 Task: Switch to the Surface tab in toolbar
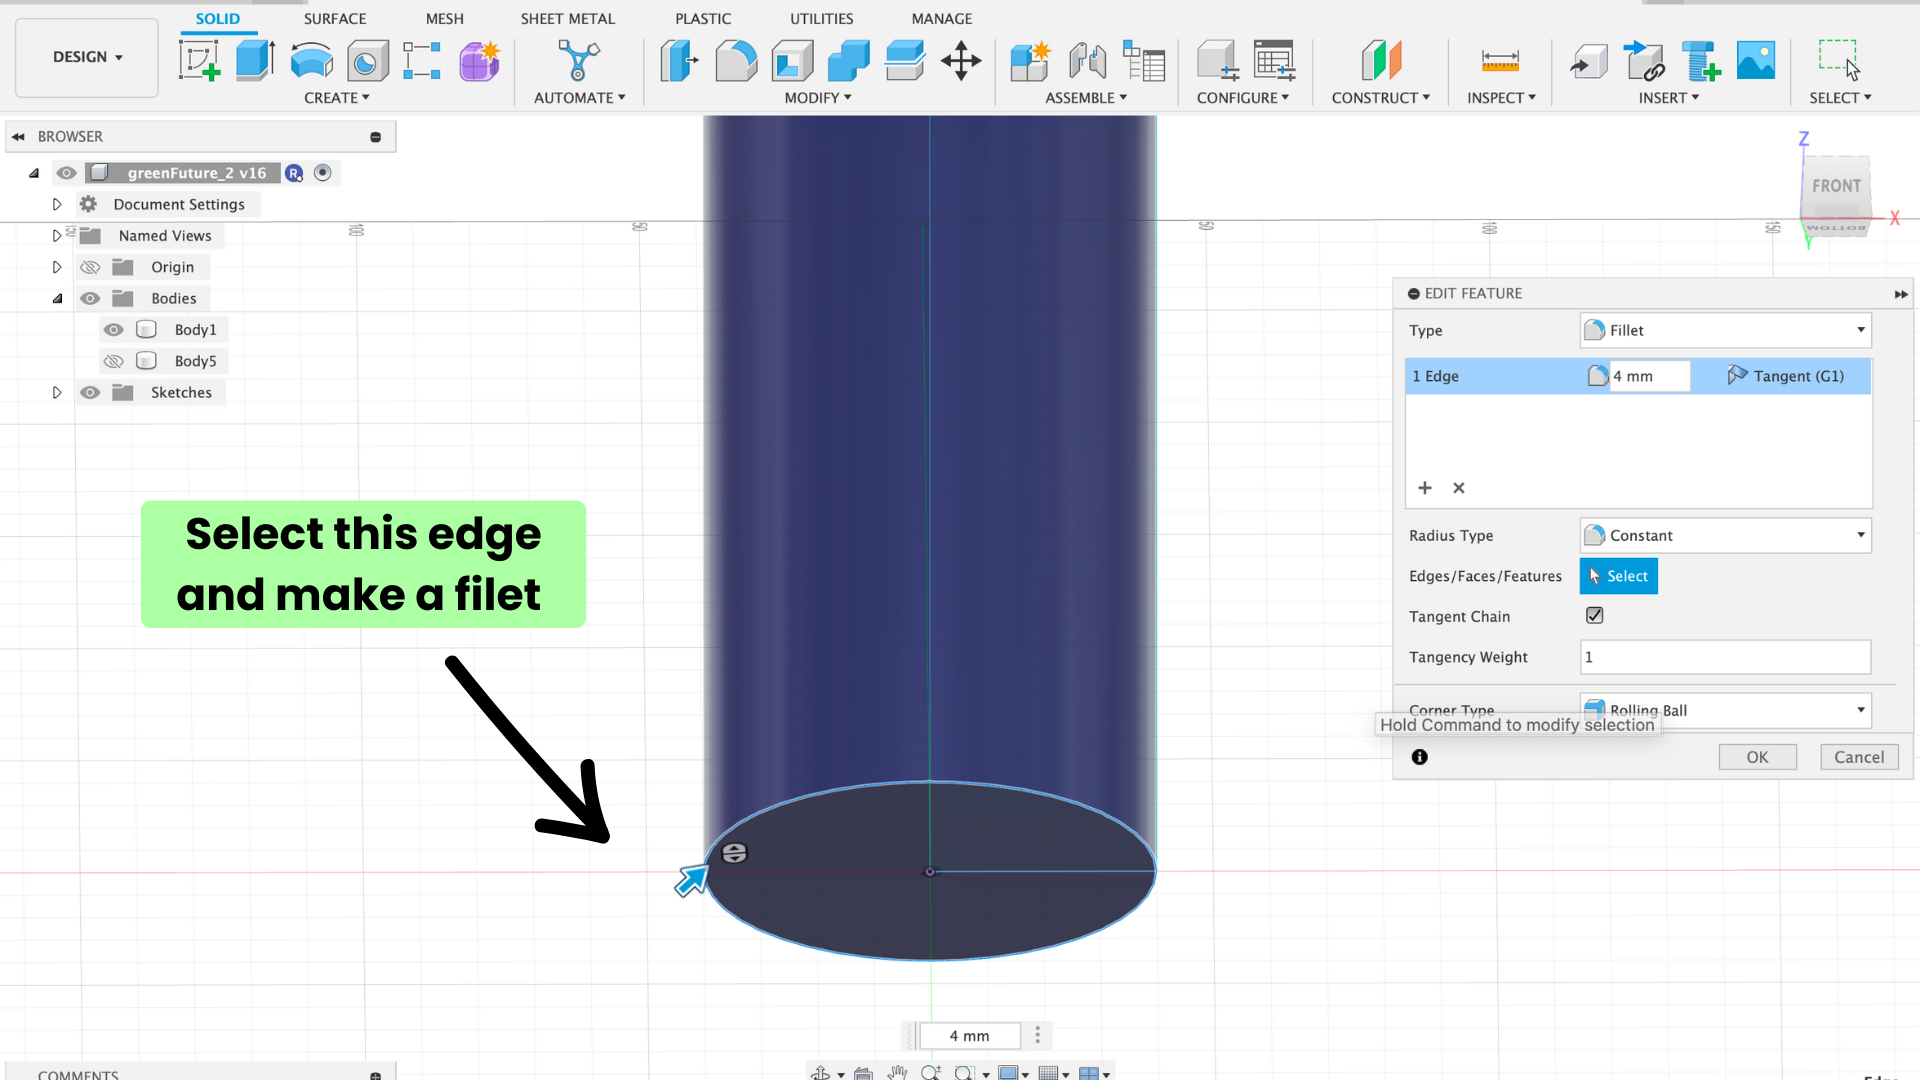(x=334, y=18)
